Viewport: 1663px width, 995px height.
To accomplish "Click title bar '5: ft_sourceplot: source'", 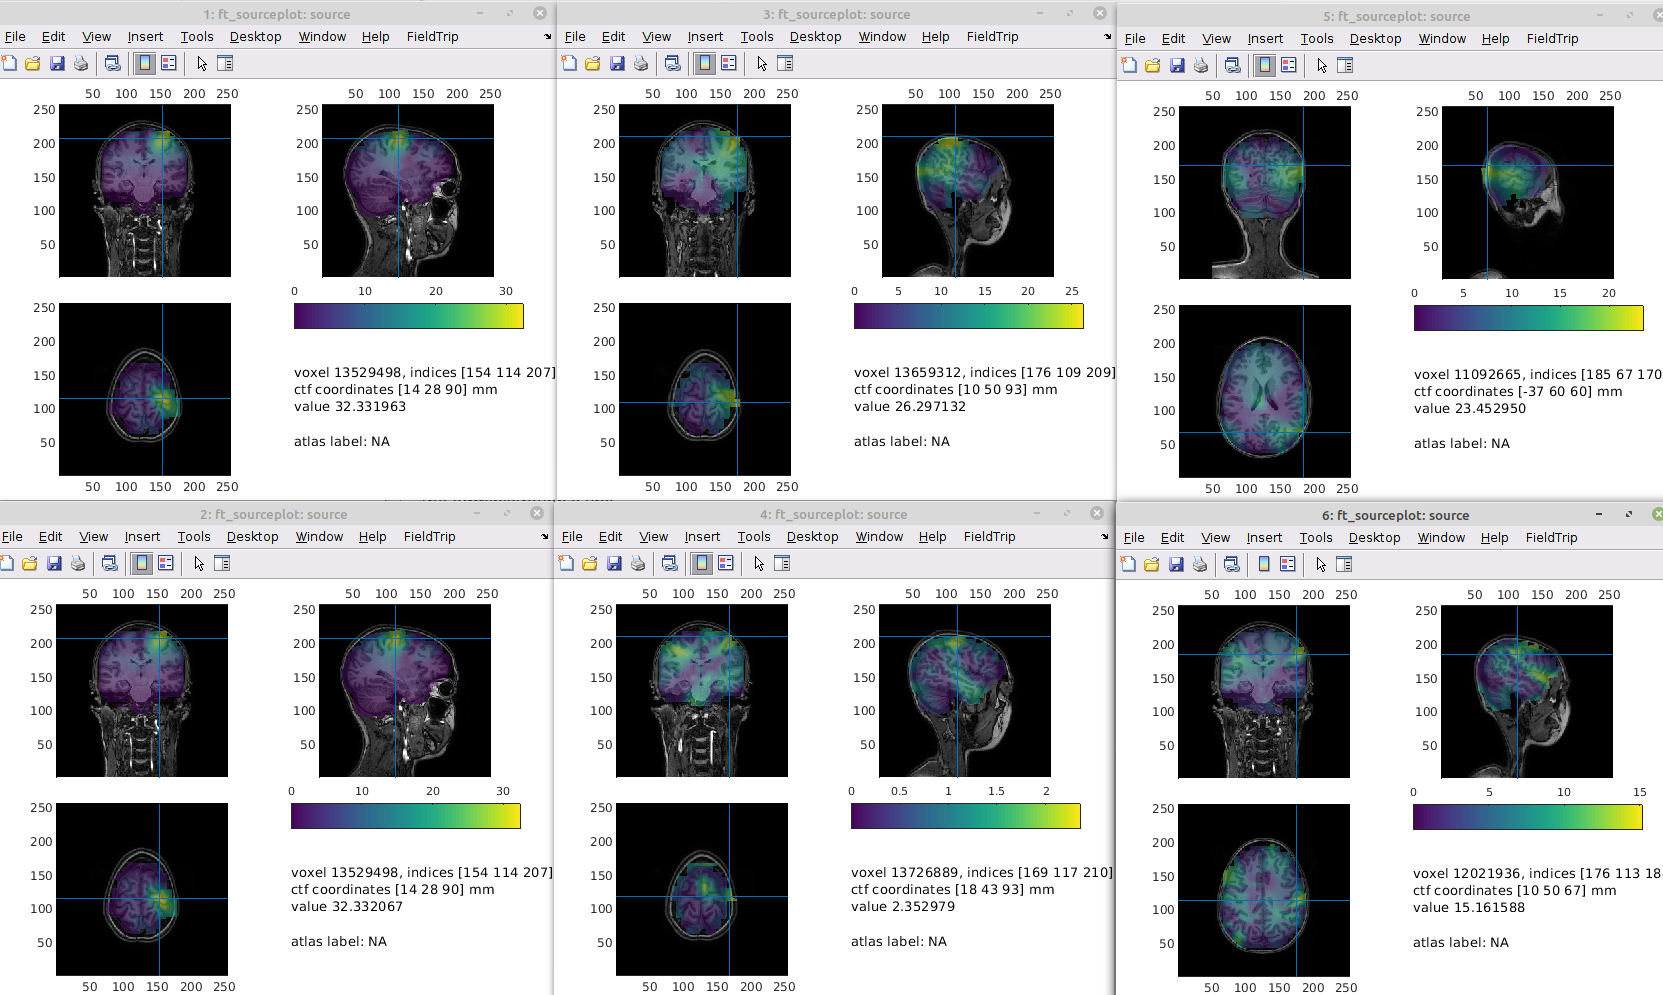I will pos(1397,16).
